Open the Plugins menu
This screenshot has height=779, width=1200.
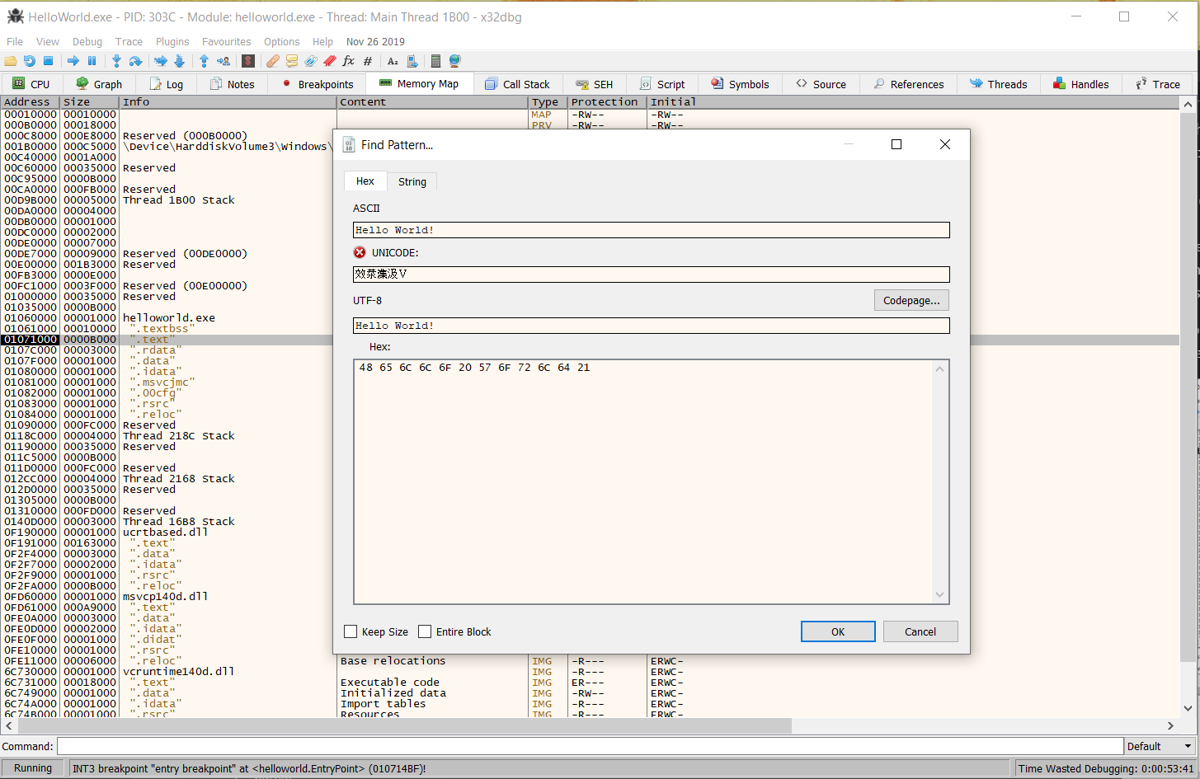[172, 42]
